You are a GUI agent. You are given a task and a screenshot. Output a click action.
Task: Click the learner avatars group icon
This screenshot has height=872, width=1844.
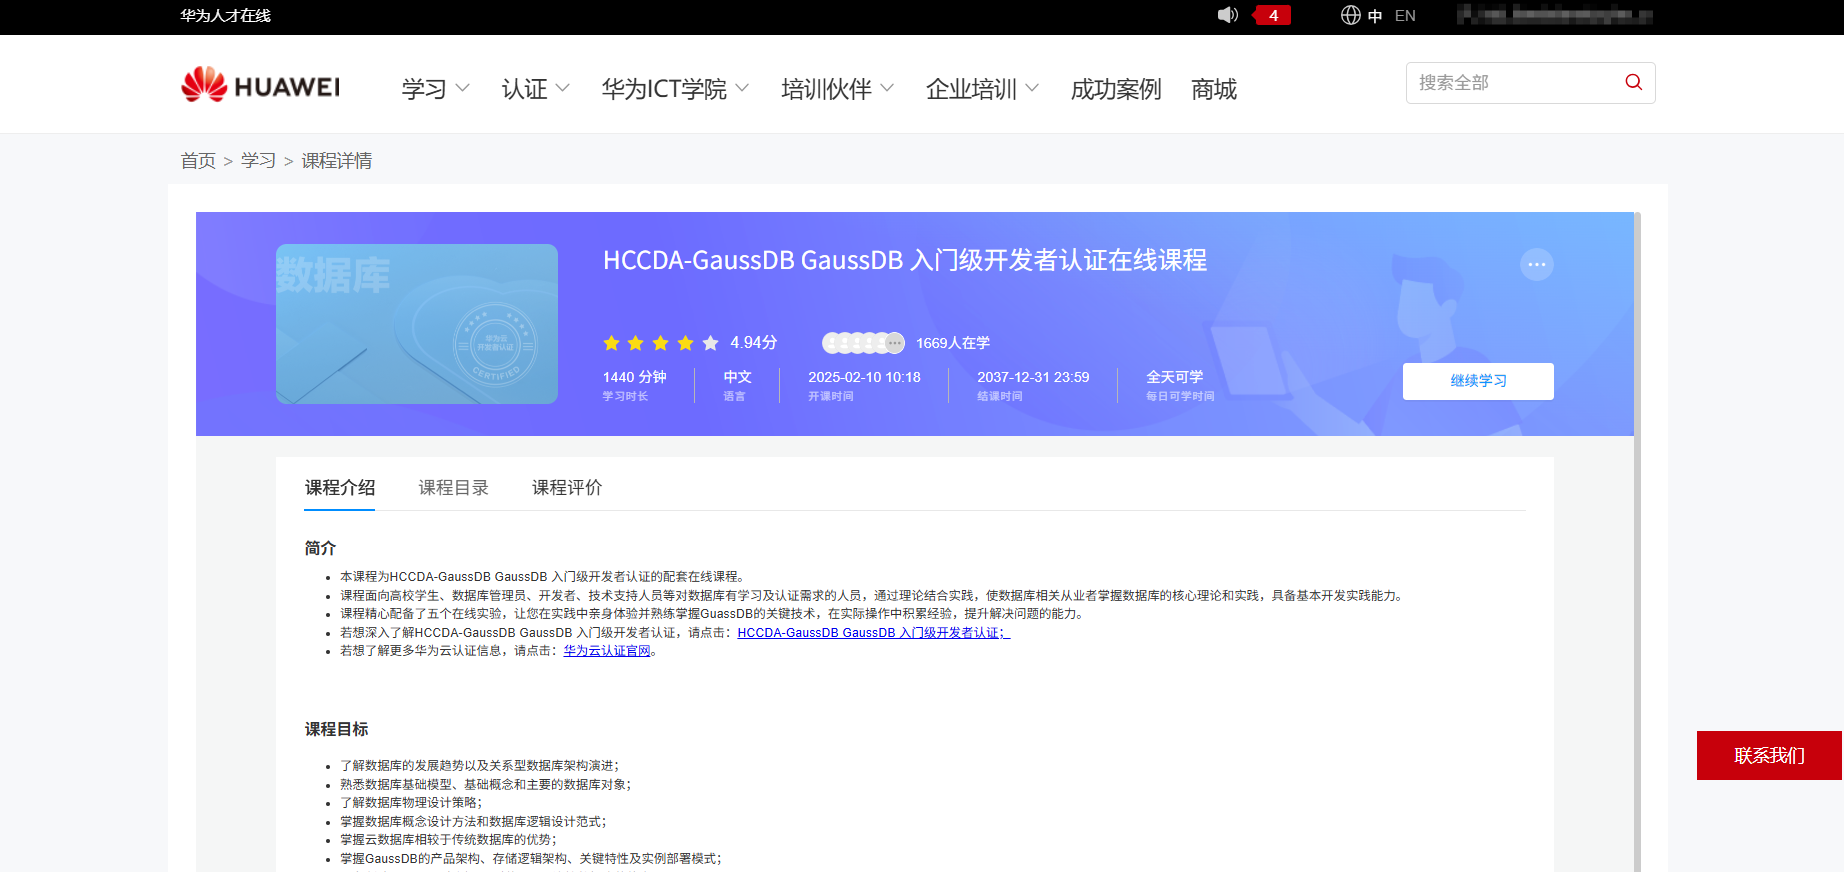[863, 343]
